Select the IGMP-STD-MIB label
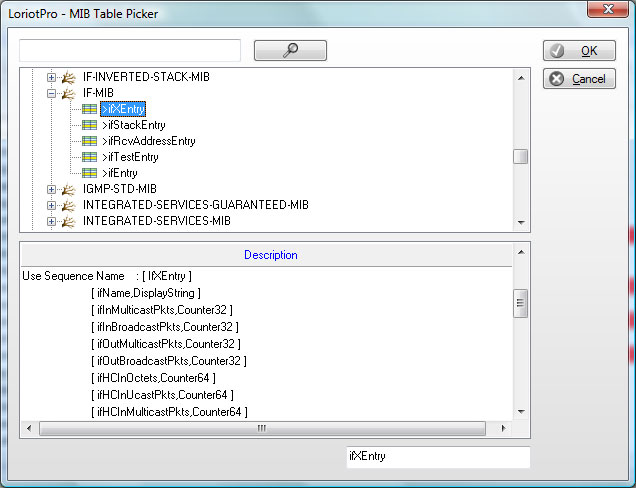This screenshot has width=636, height=488. [x=120, y=189]
